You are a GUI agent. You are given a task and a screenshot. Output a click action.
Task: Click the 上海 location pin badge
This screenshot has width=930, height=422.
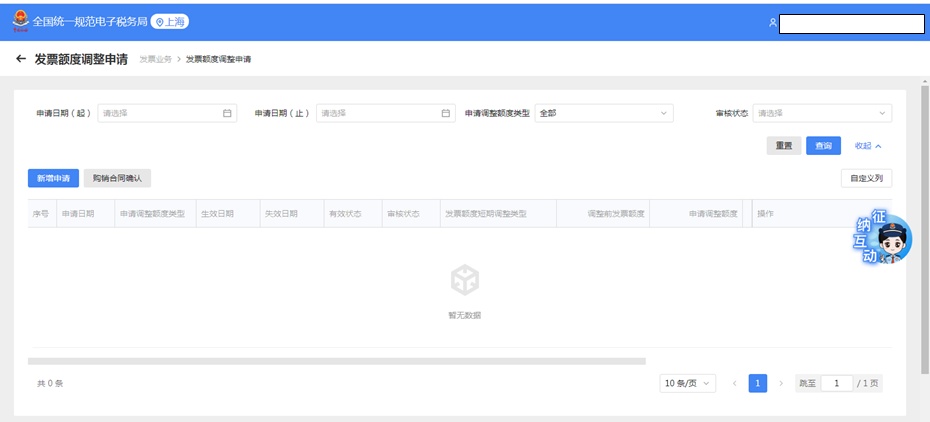point(169,21)
